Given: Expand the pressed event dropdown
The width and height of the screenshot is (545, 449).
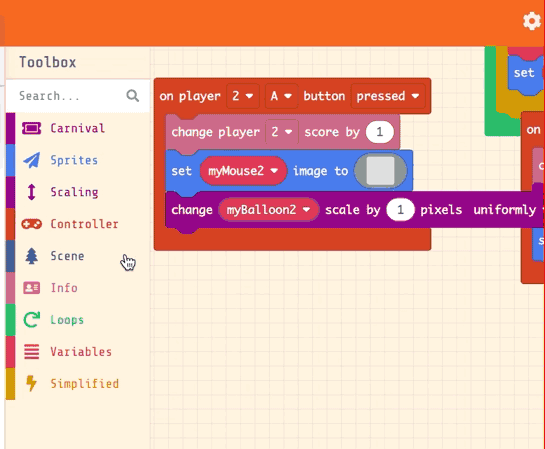Looking at the screenshot, I should pos(388,96).
